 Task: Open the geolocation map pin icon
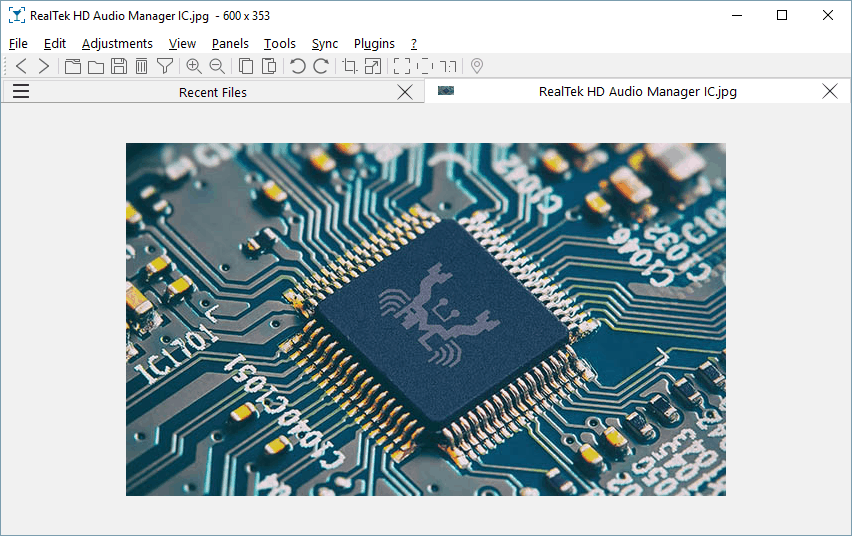pos(477,66)
